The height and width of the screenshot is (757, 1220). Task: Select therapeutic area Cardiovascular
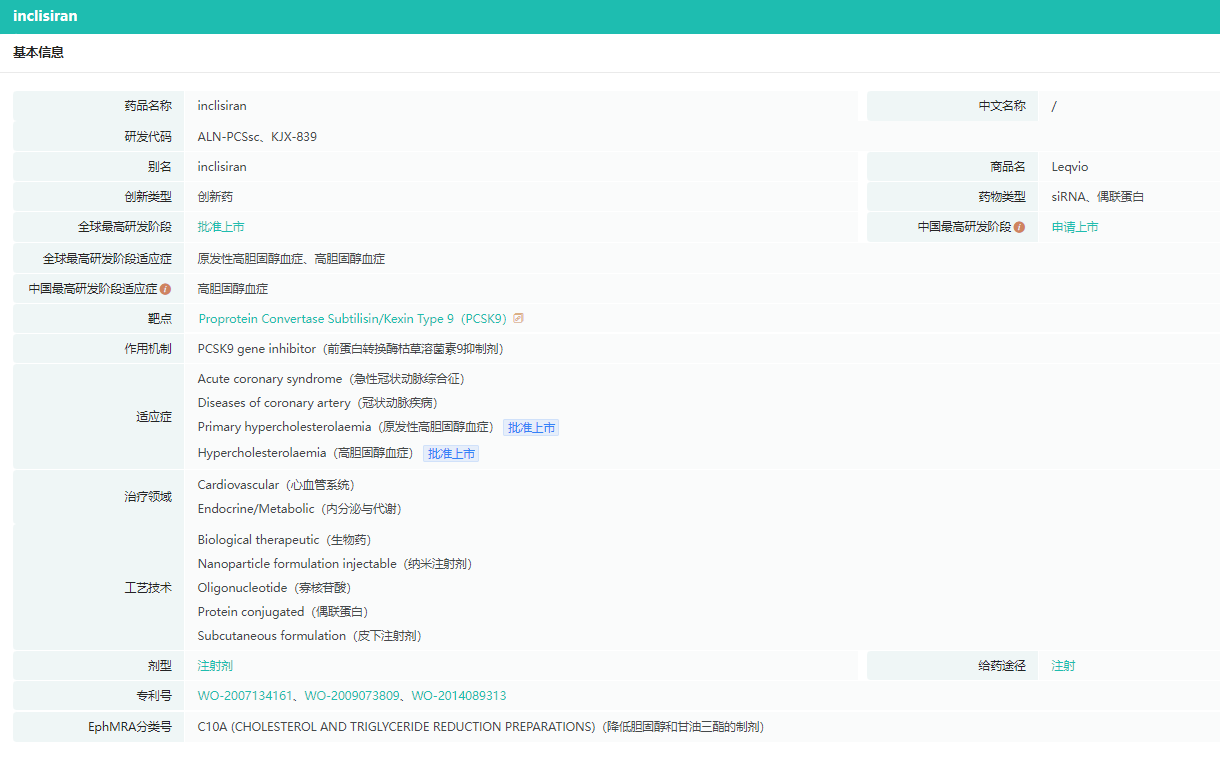pyautogui.click(x=238, y=485)
